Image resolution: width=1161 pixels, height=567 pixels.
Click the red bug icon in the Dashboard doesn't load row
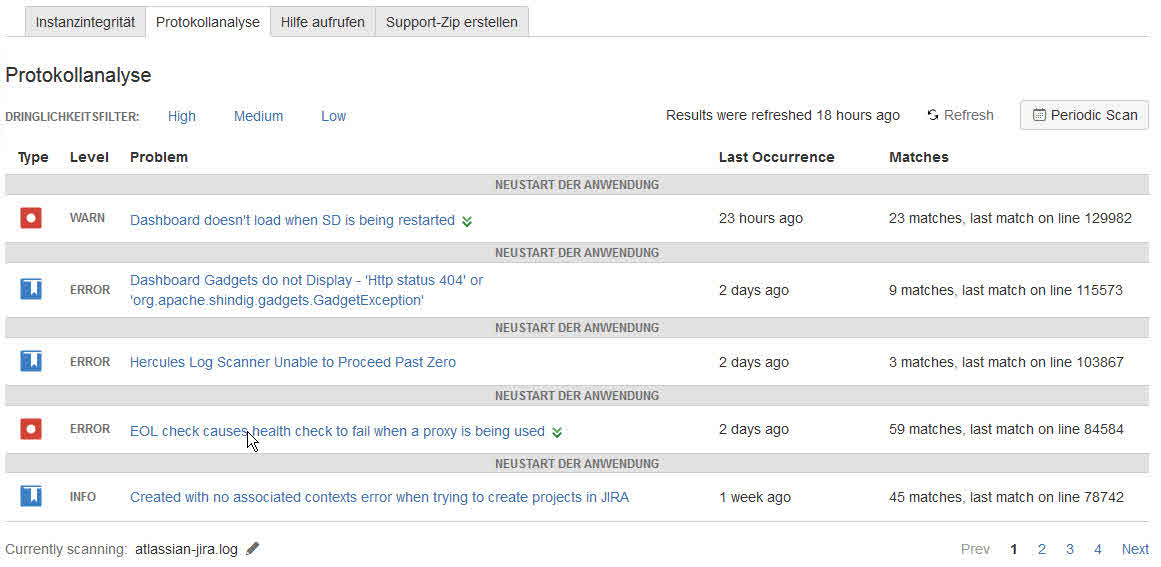click(30, 218)
